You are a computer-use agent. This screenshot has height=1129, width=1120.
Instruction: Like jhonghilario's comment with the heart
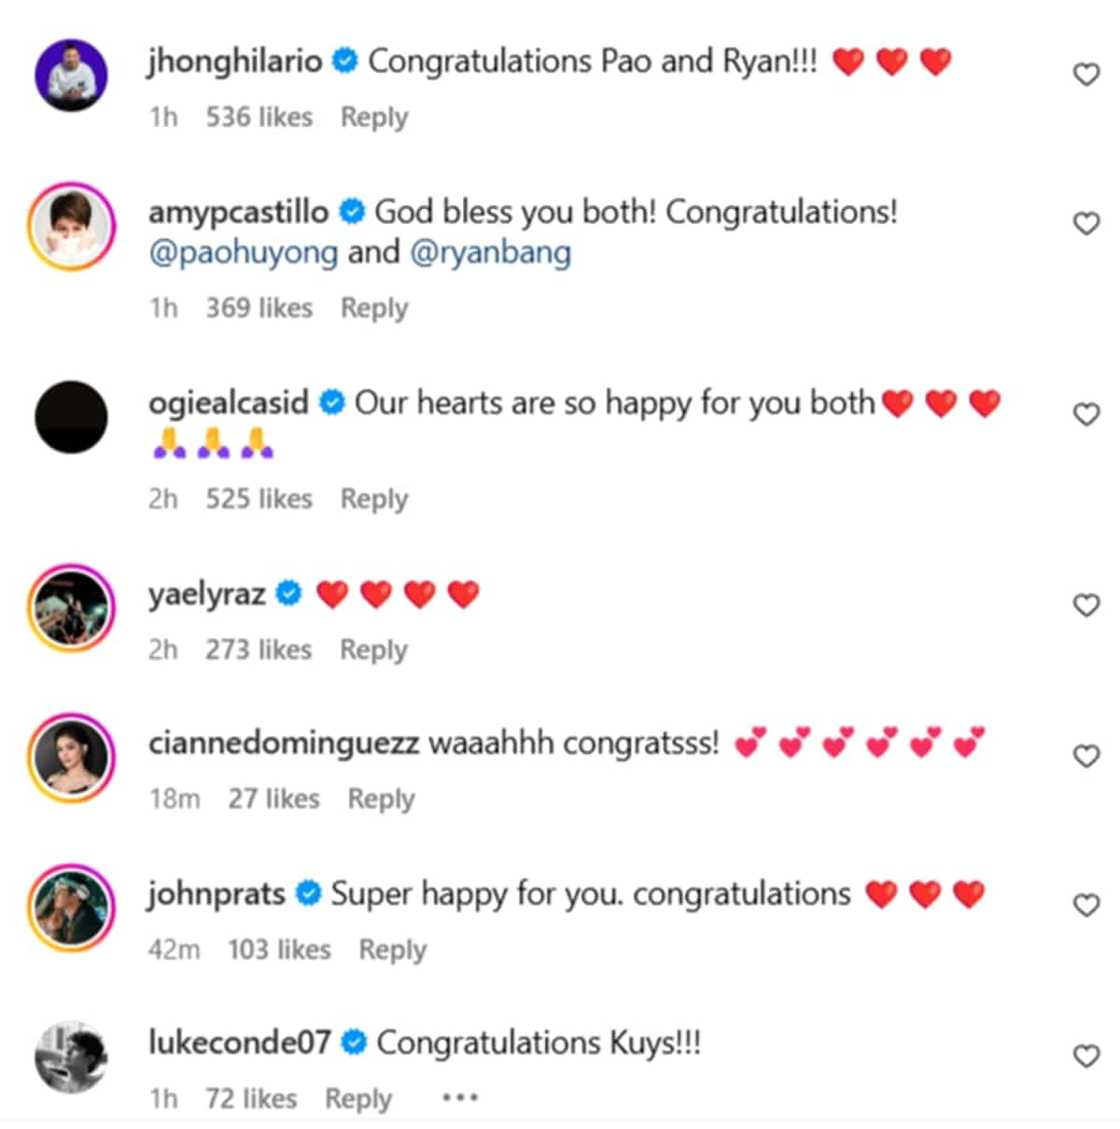click(x=1086, y=74)
